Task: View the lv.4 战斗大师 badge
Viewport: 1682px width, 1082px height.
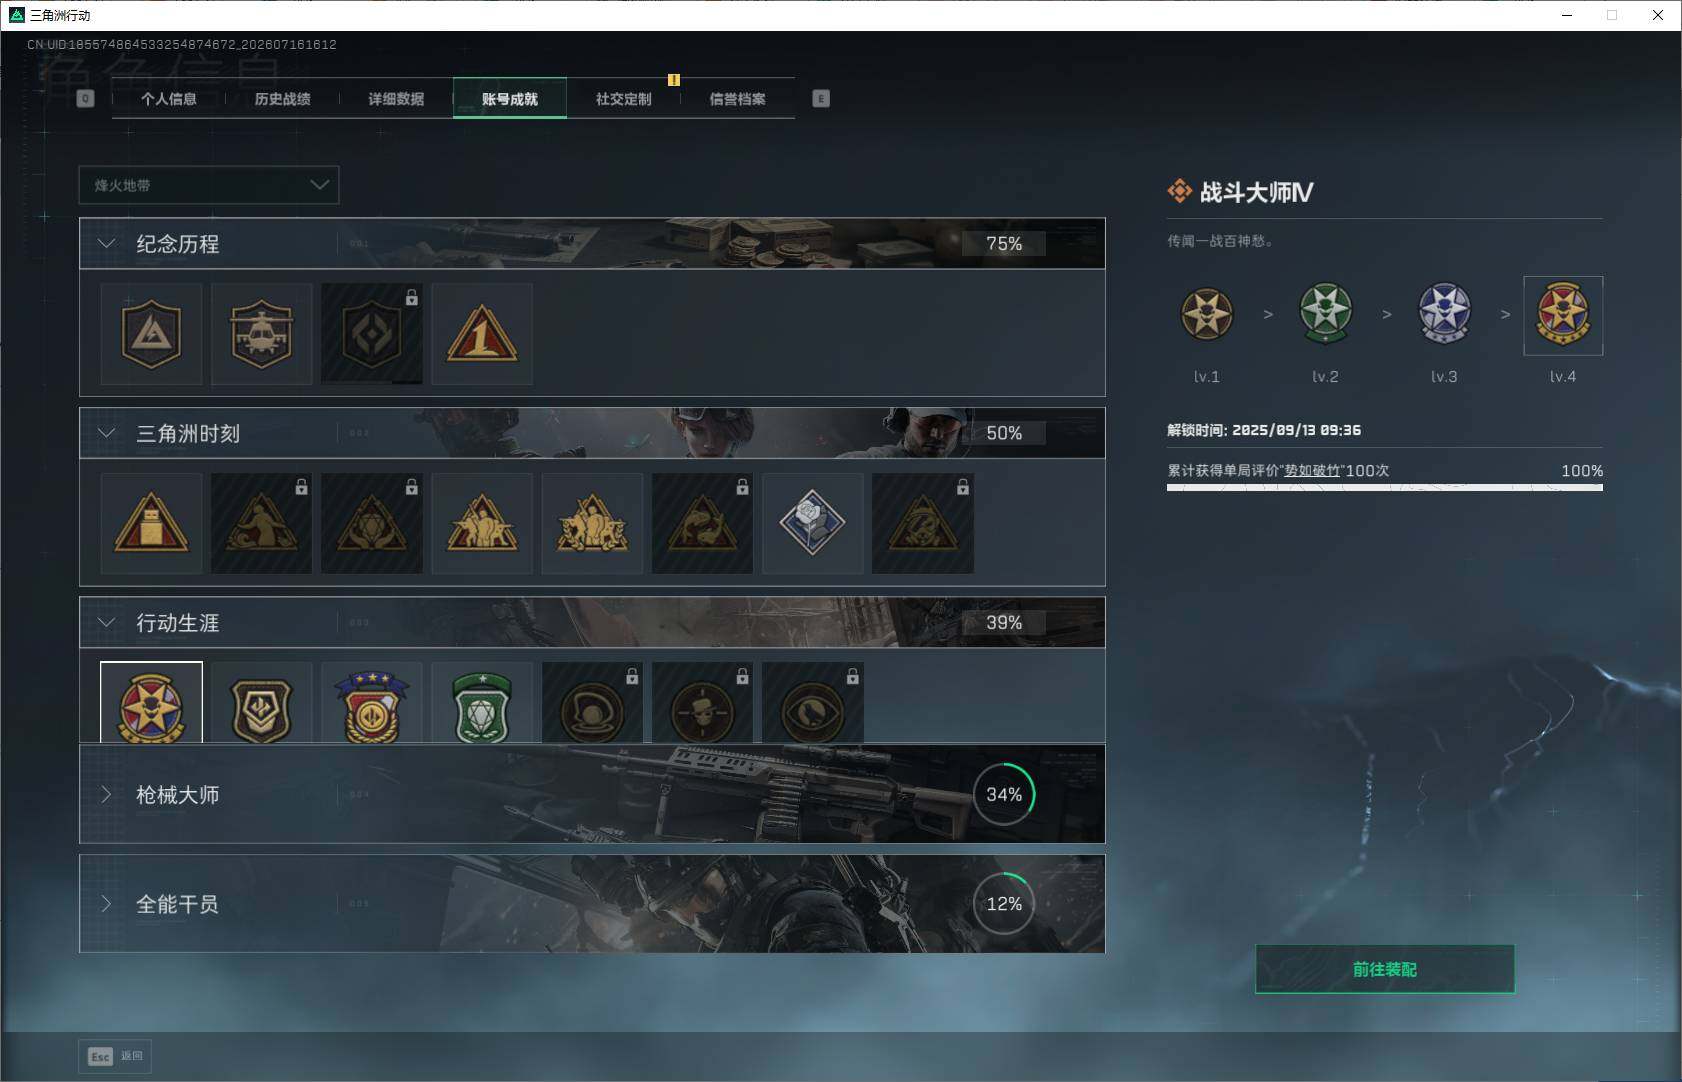Action: click(1563, 316)
